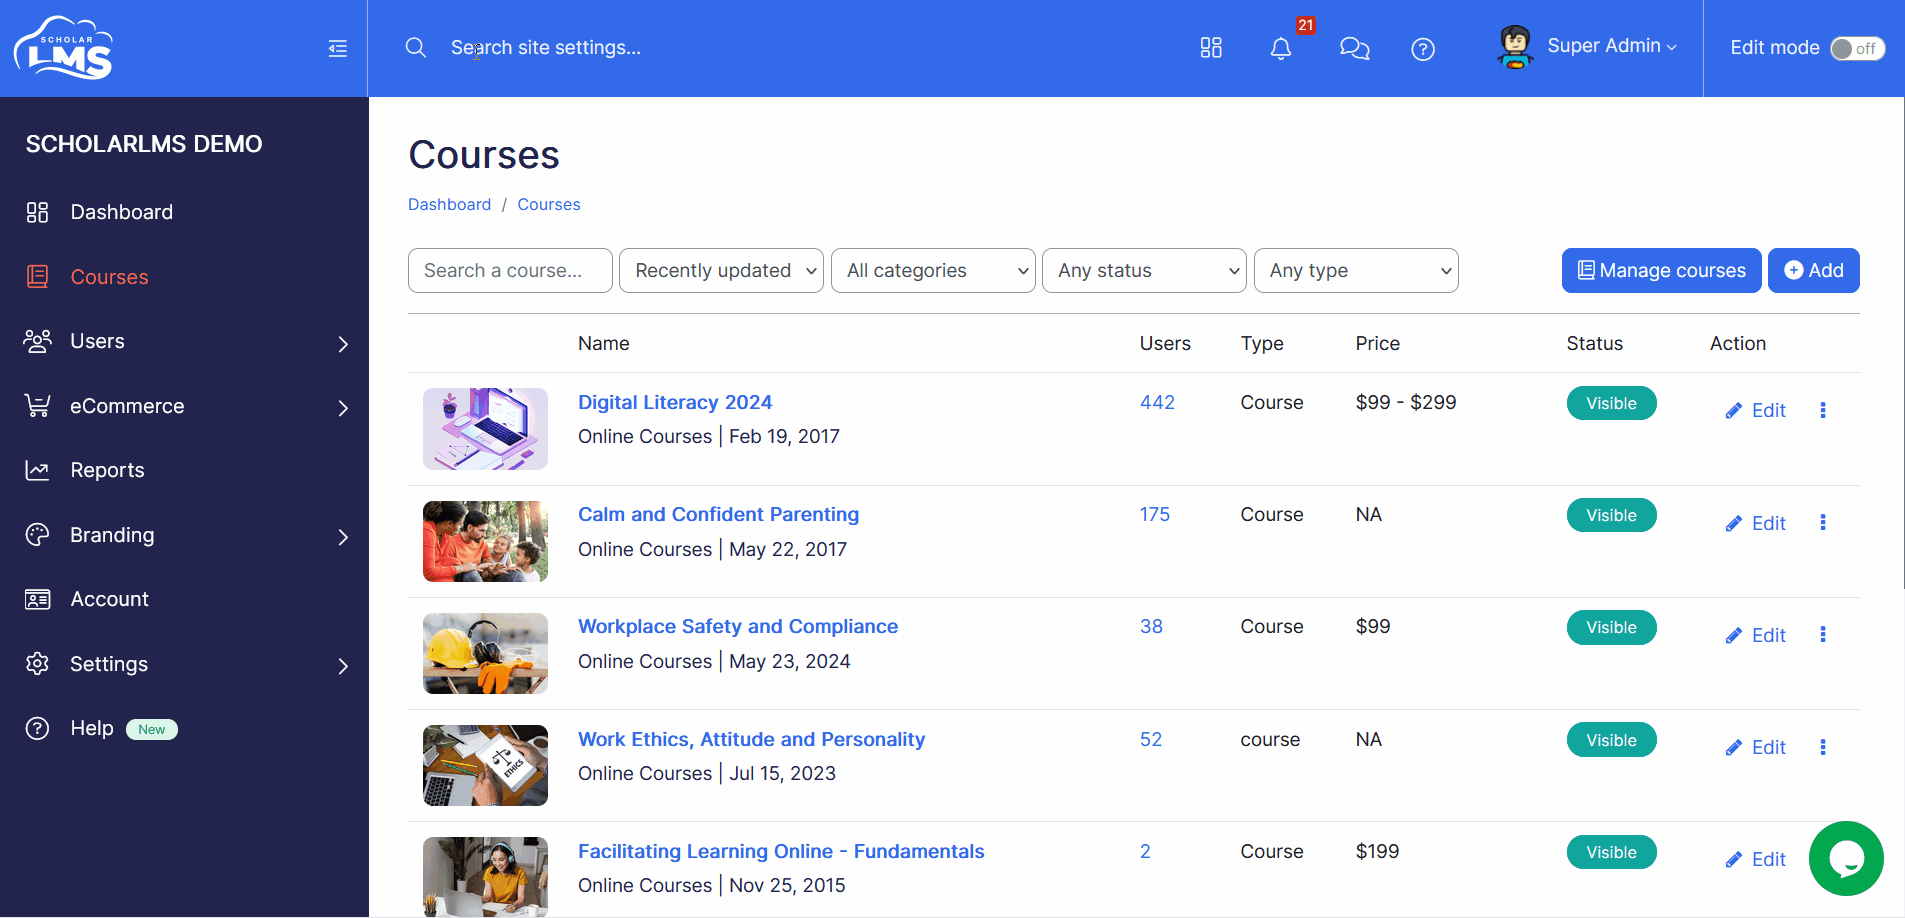
Task: Open the notifications bell
Action: 1281,48
